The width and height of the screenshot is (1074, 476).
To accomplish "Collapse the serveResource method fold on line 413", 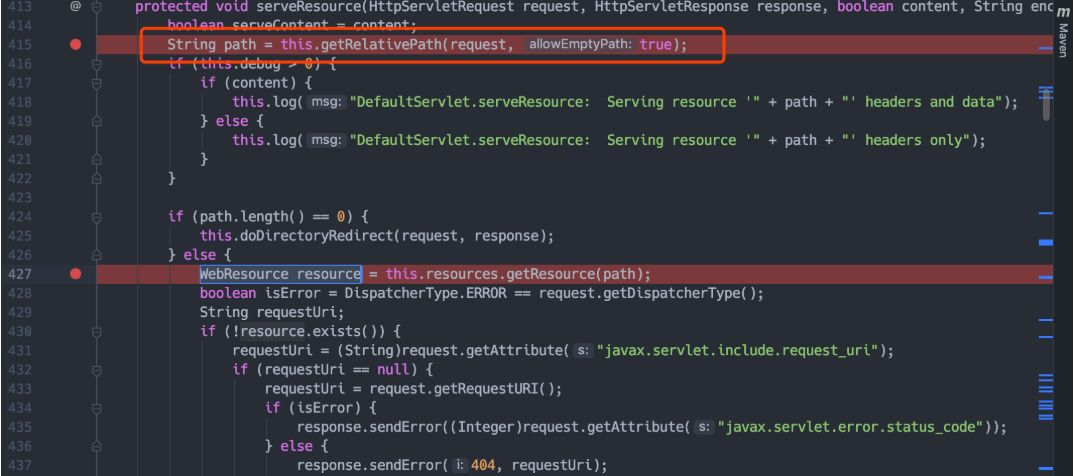I will tap(96, 7).
